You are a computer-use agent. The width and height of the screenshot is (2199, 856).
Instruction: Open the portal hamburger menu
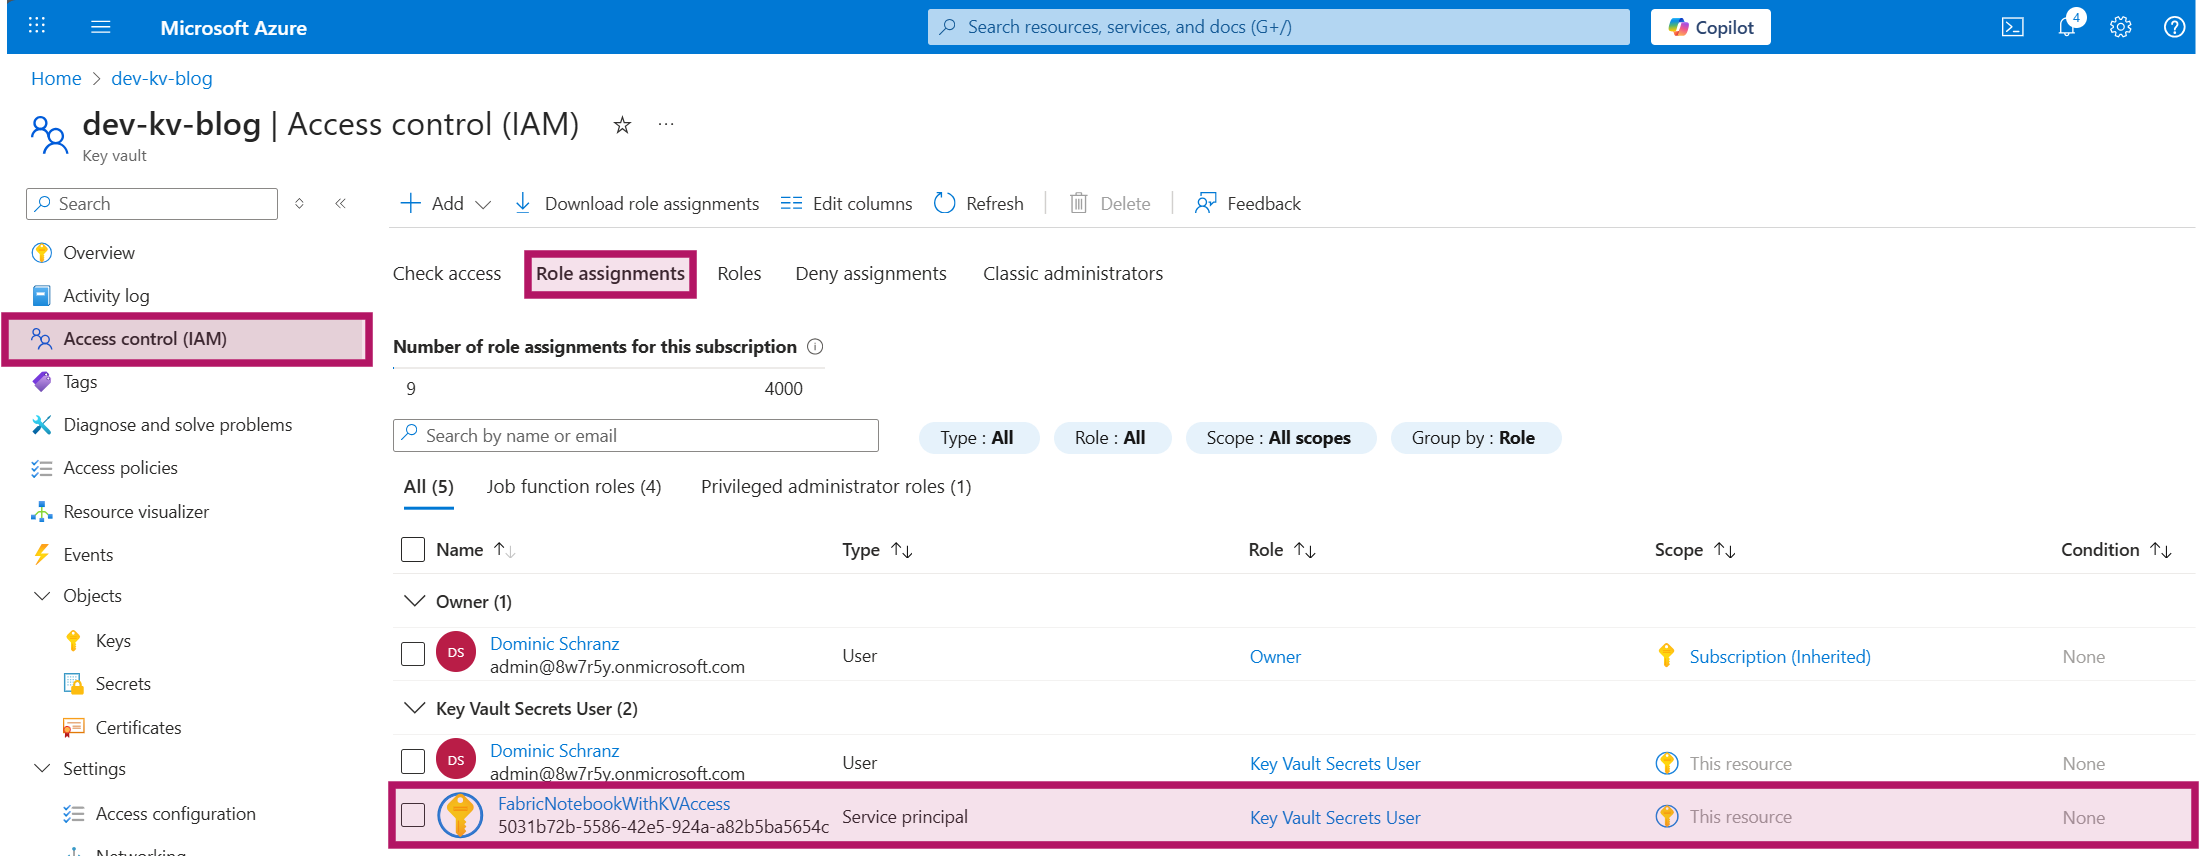pos(100,27)
